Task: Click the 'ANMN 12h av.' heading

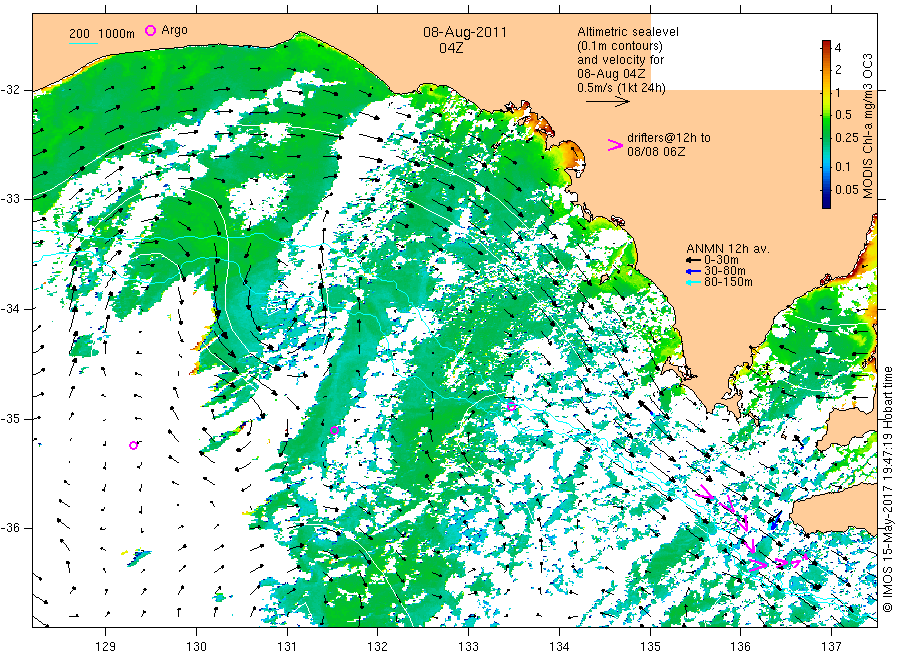Action: point(728,249)
